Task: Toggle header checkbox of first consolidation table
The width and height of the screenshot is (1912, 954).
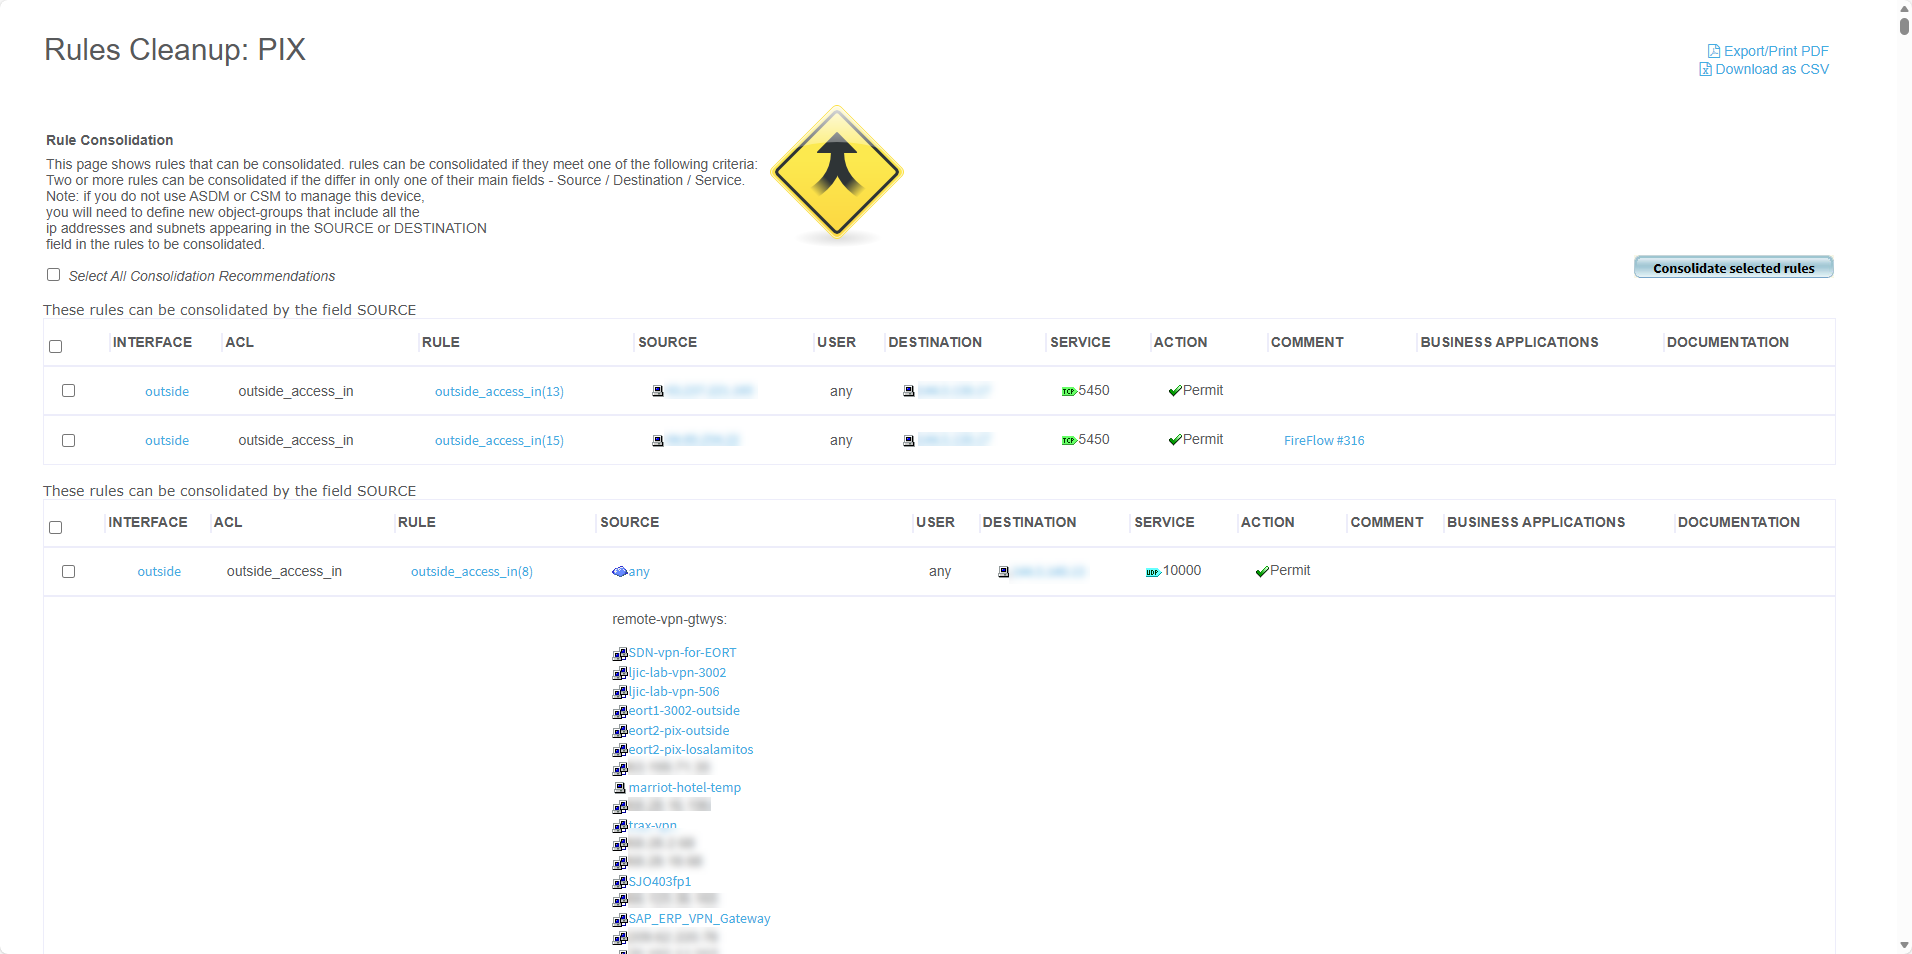Action: click(x=56, y=347)
